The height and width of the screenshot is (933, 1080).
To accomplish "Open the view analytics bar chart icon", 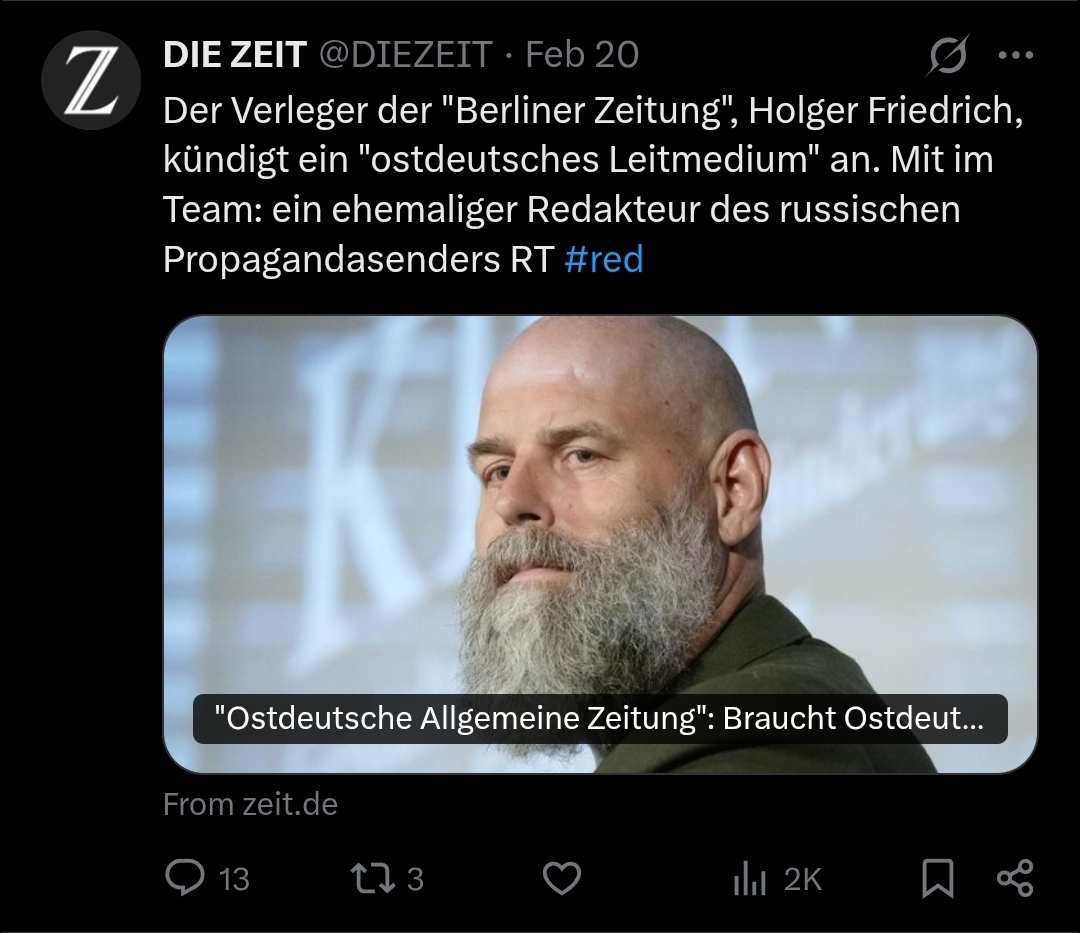I will pos(750,878).
